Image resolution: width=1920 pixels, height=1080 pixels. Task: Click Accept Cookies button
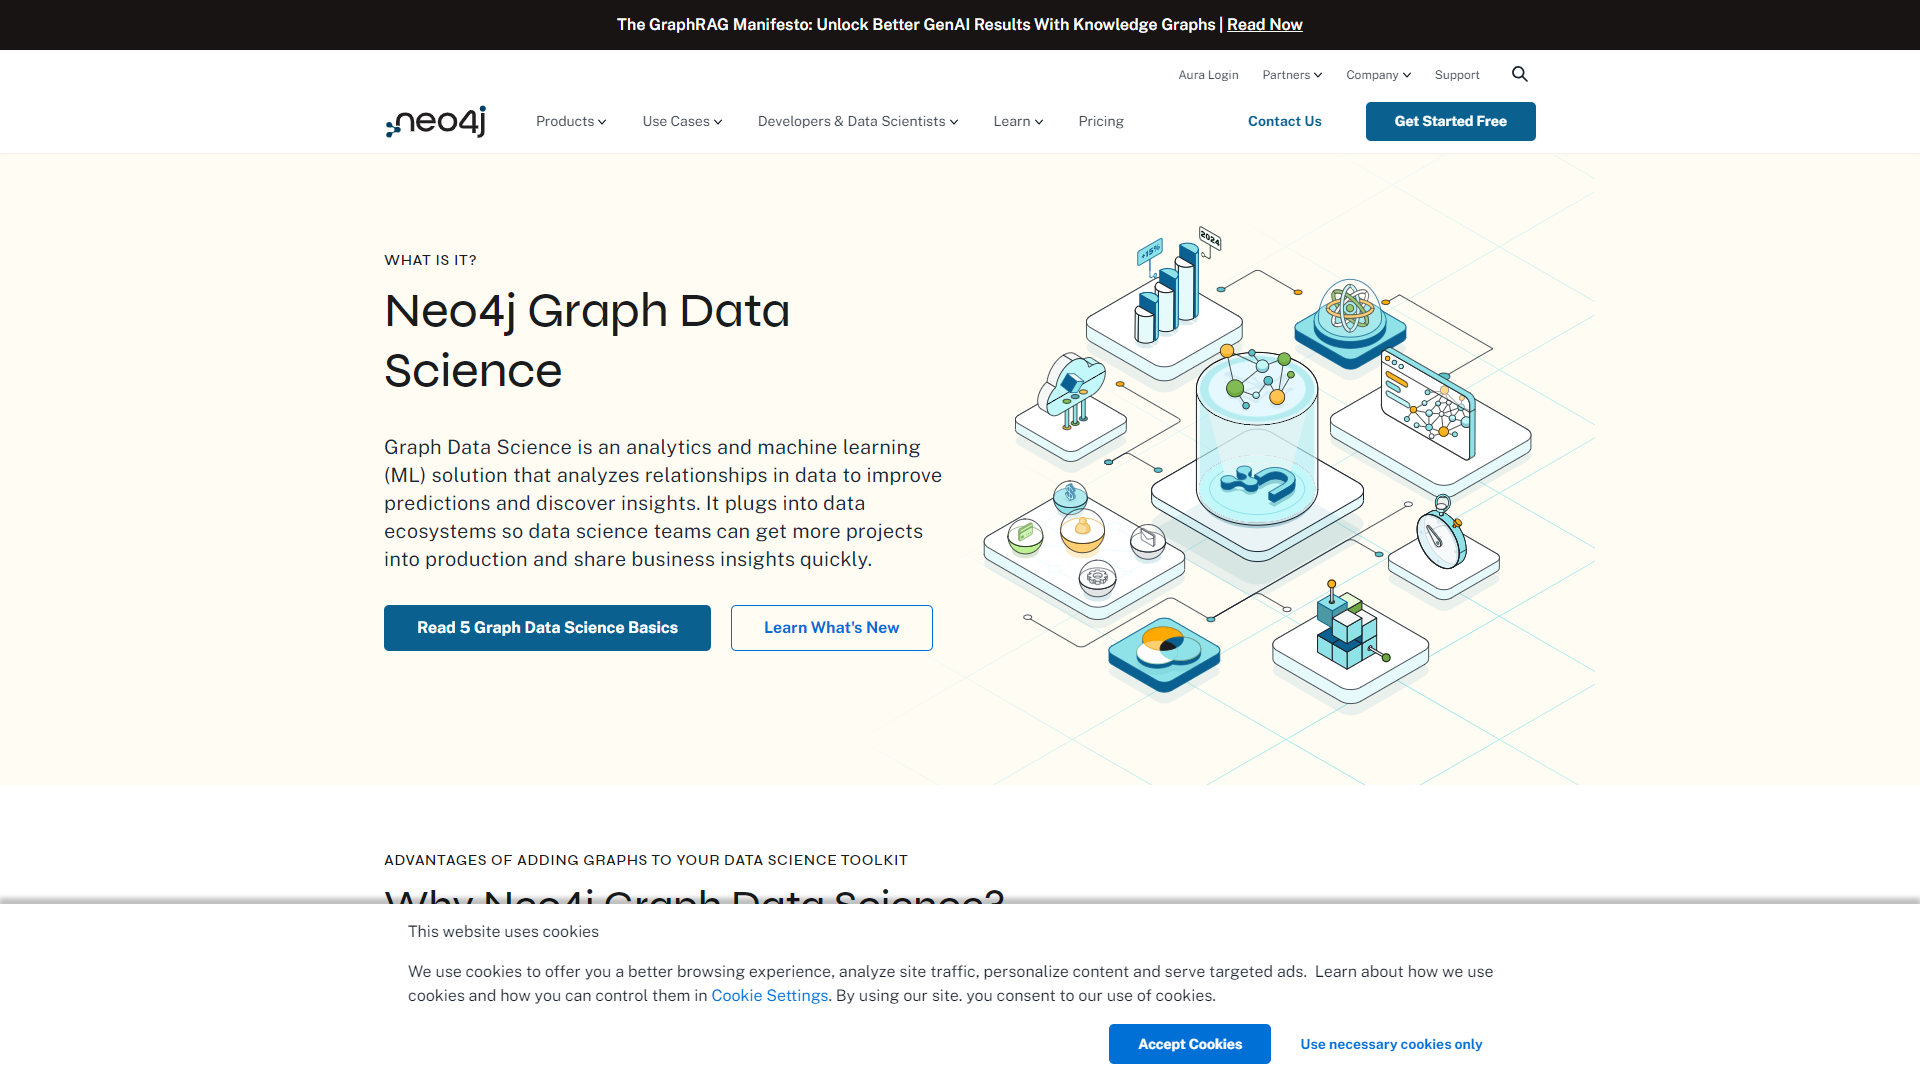click(x=1189, y=1044)
